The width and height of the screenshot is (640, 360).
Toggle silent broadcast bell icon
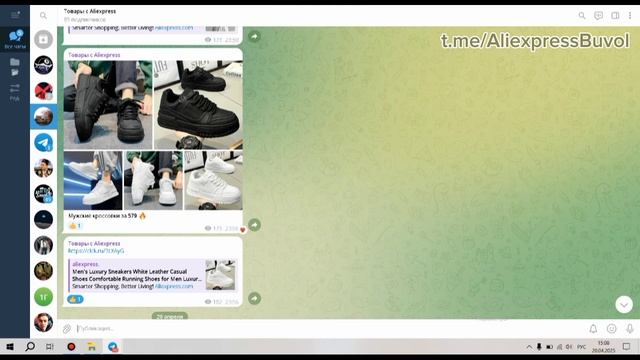click(x=593, y=328)
